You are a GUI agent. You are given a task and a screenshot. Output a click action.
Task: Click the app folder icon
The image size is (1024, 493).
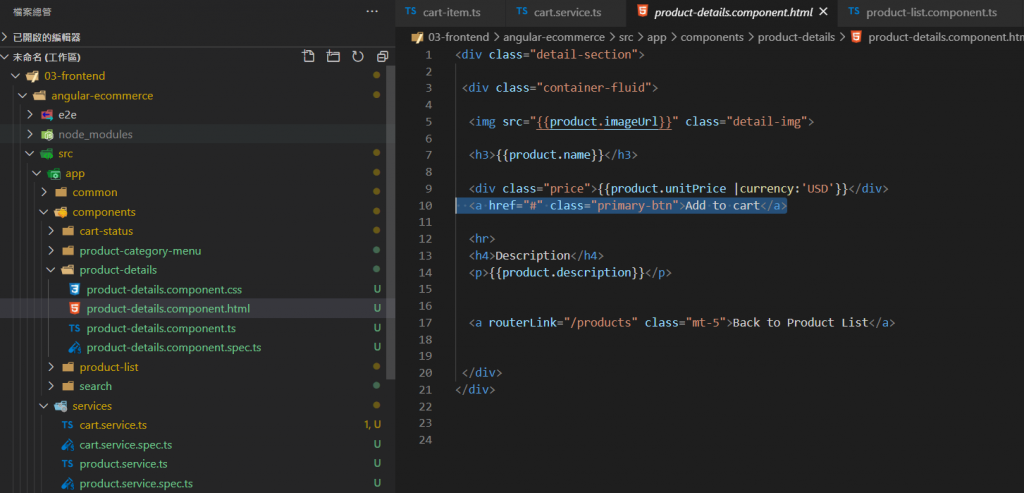coord(54,173)
